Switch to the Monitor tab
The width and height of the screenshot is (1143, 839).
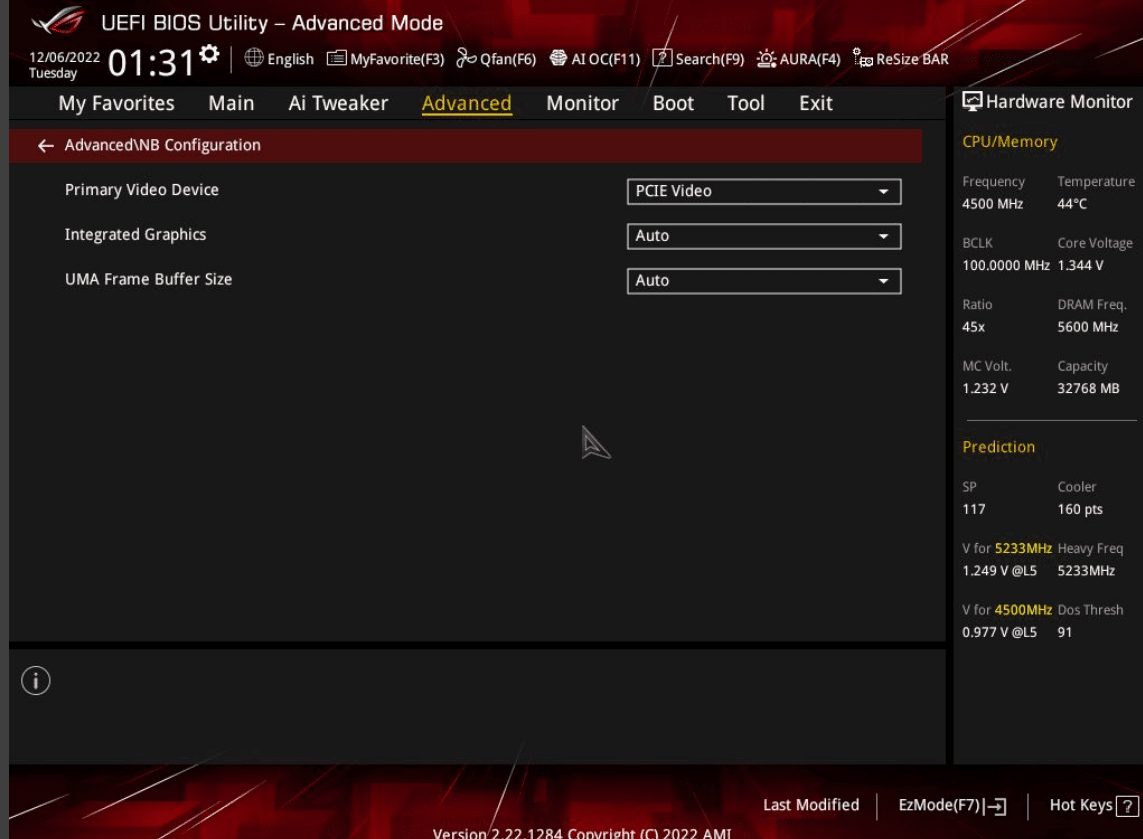[x=582, y=104]
